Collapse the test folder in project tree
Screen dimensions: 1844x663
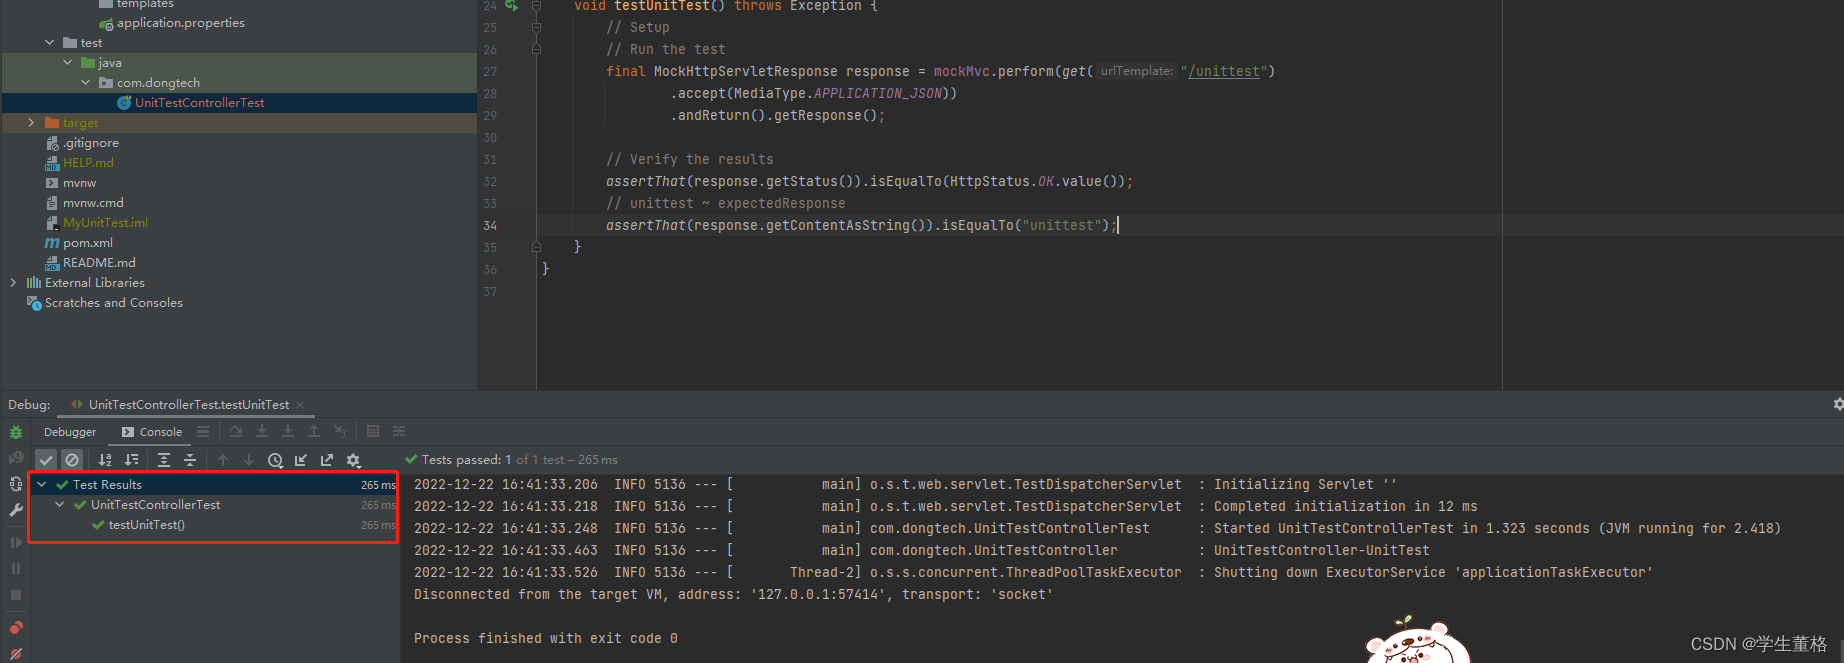click(50, 43)
